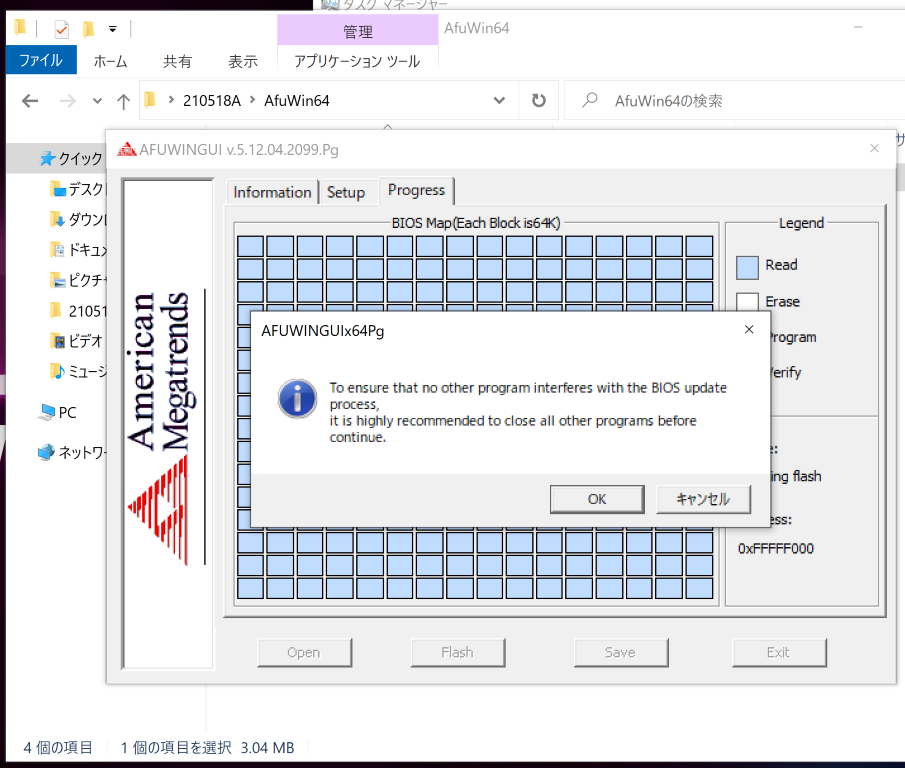The height and width of the screenshot is (768, 905).
Task: Click OK in the AFUWINGUIx64Pg dialog
Action: [x=597, y=499]
